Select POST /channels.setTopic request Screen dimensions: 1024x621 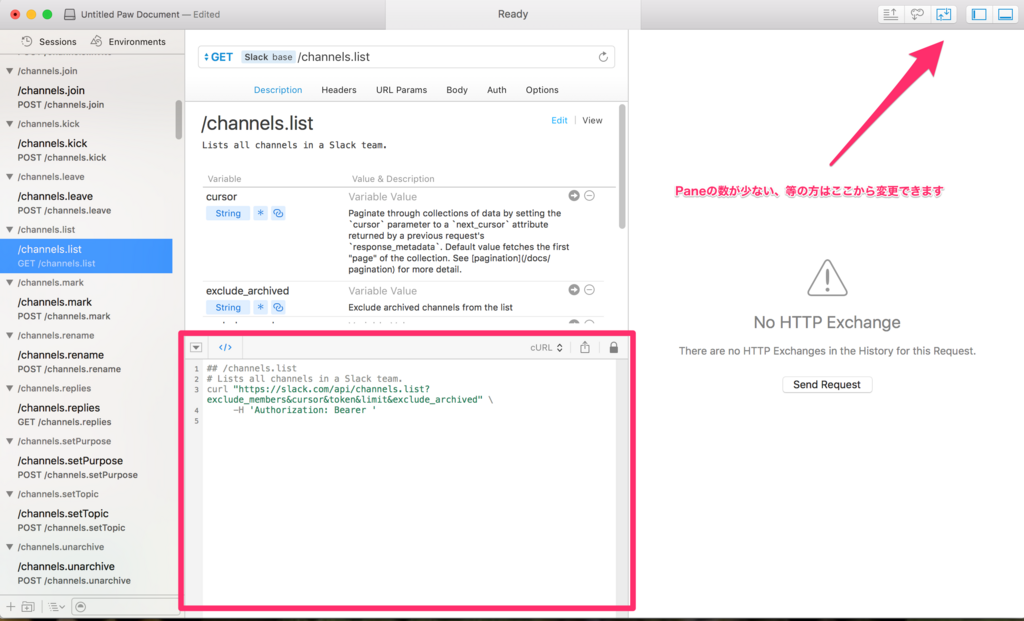[86, 520]
